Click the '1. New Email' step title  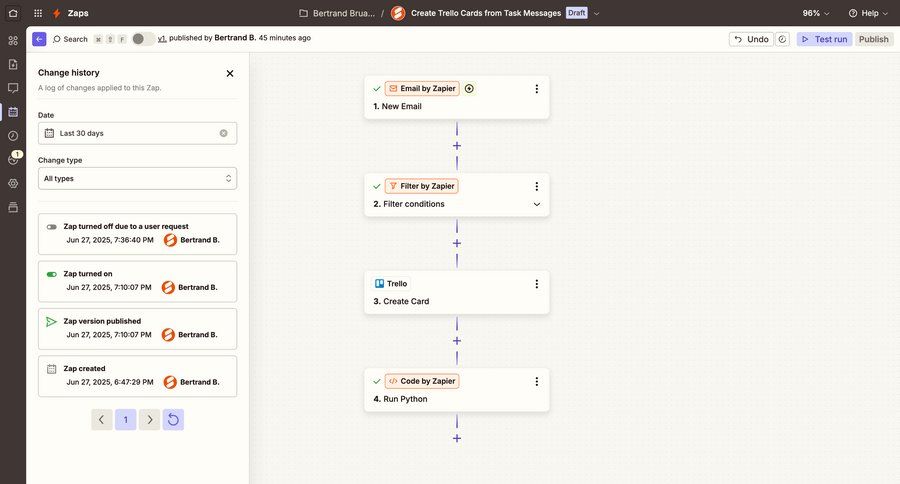[397, 106]
